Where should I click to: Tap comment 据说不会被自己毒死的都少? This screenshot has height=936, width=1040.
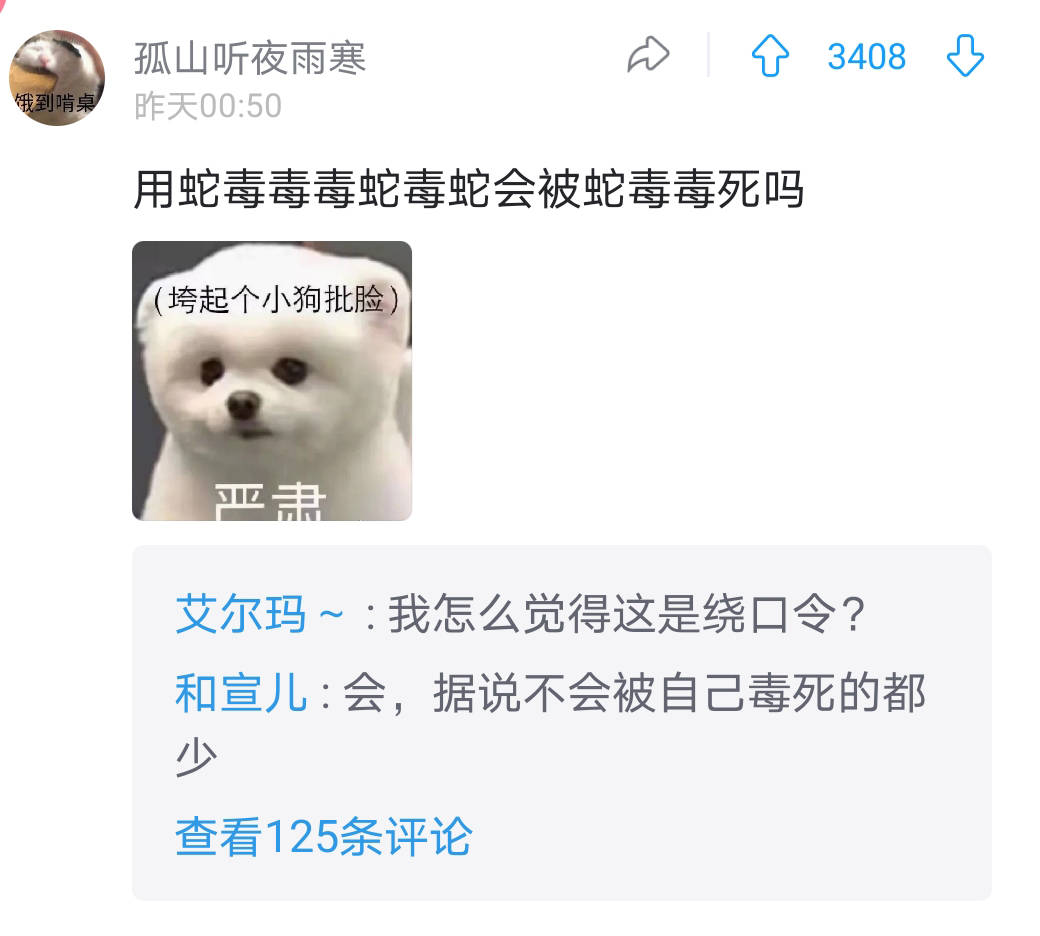click(551, 725)
